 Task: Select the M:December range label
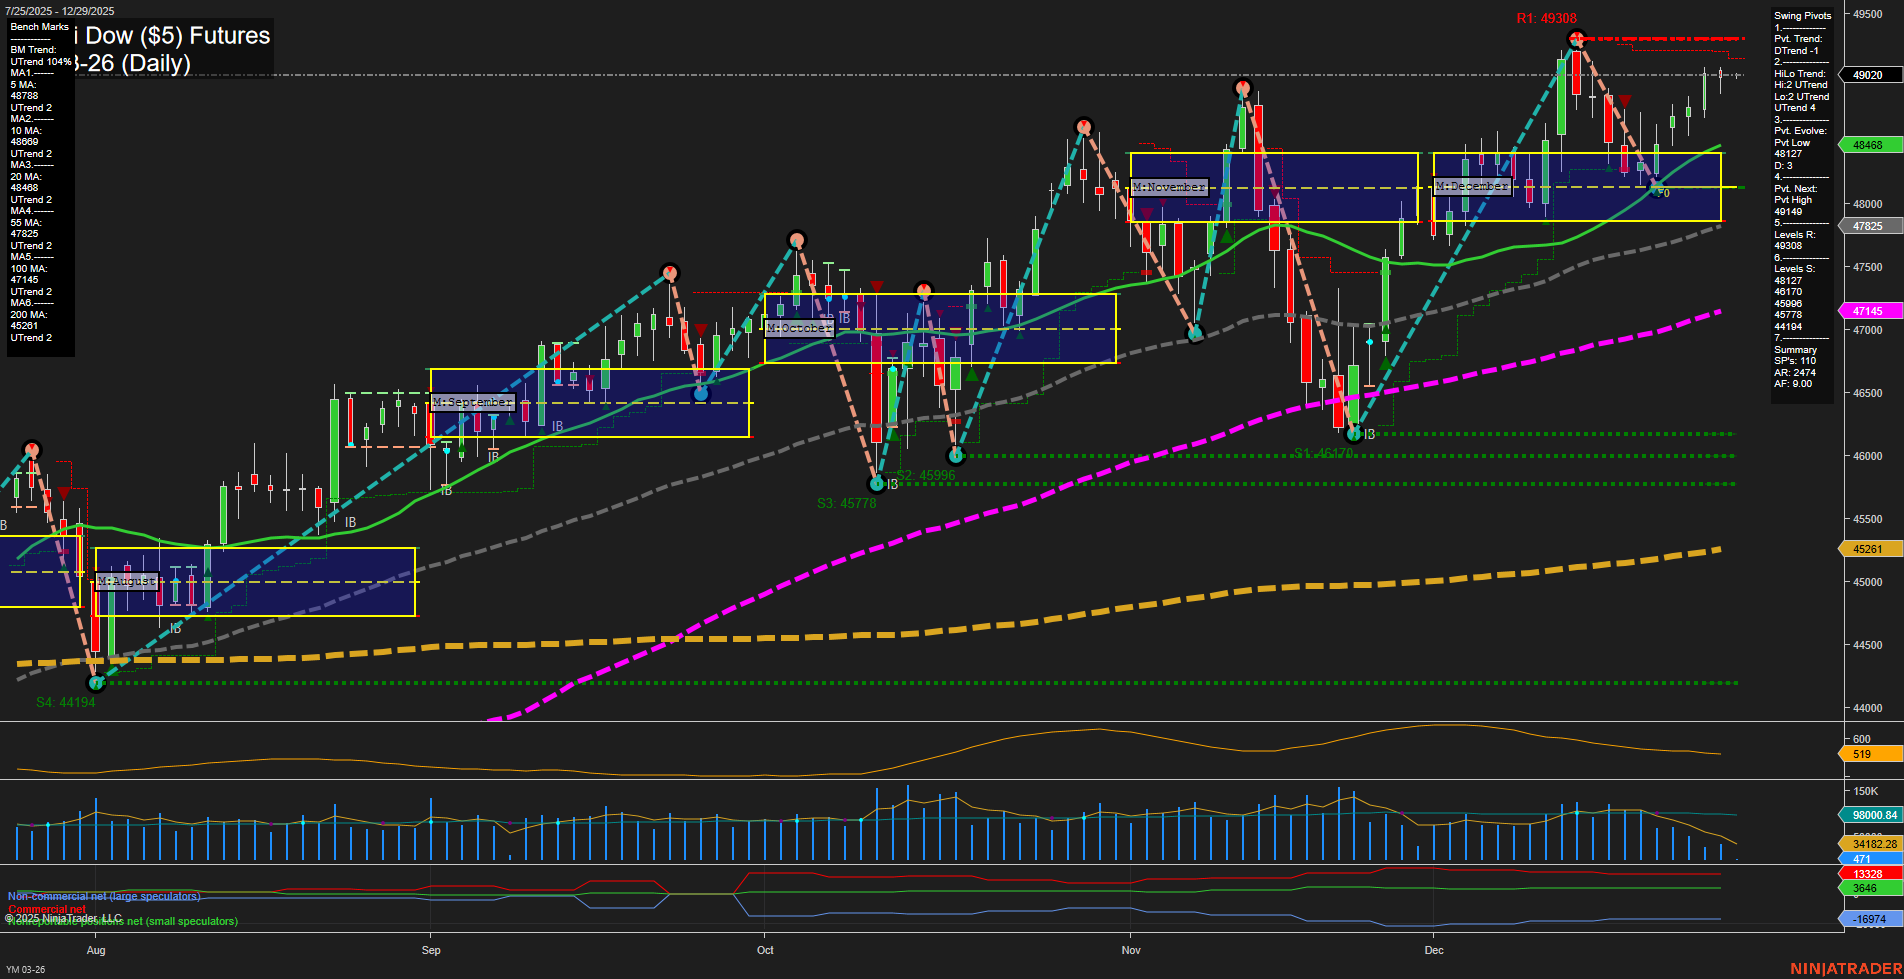(1473, 185)
